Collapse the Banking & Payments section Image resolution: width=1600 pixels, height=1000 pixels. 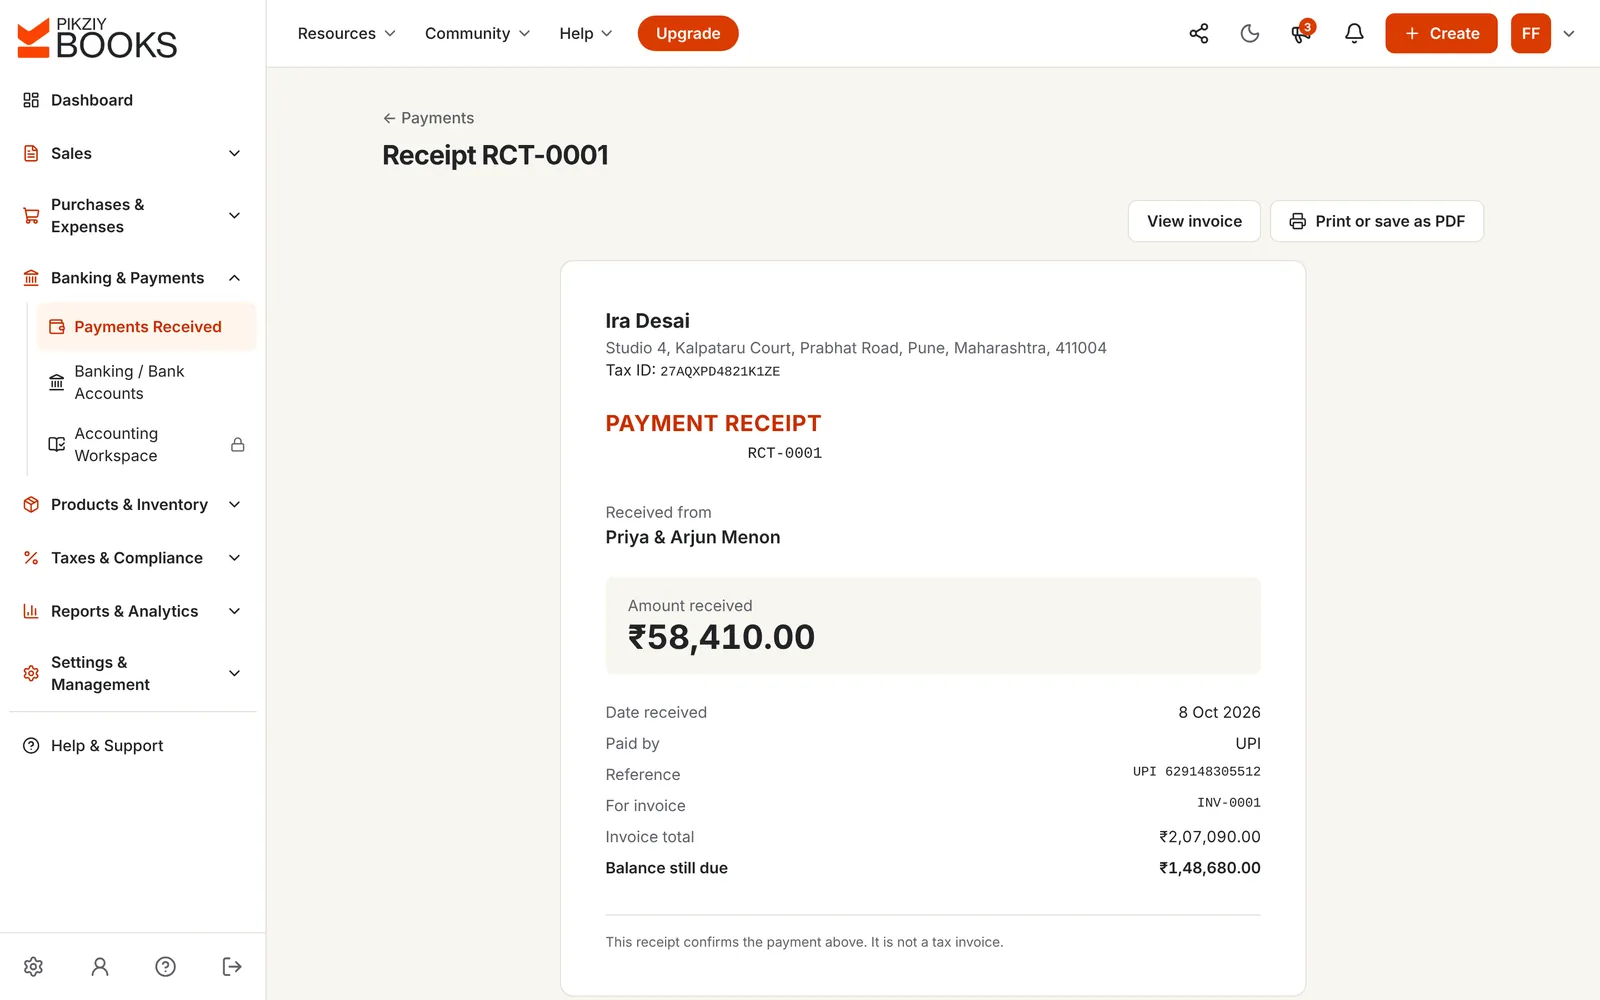[133, 278]
